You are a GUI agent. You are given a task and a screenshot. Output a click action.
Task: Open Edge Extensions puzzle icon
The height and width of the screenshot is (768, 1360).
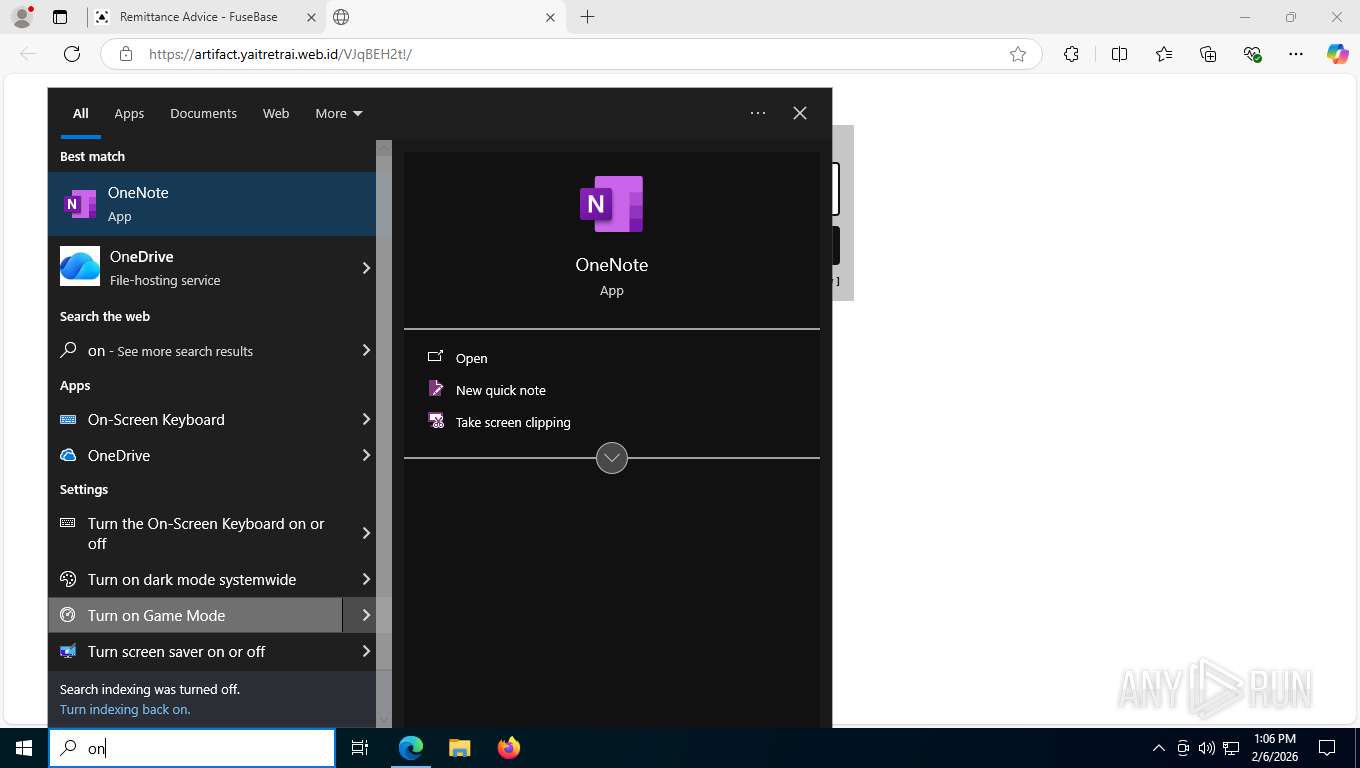point(1071,54)
